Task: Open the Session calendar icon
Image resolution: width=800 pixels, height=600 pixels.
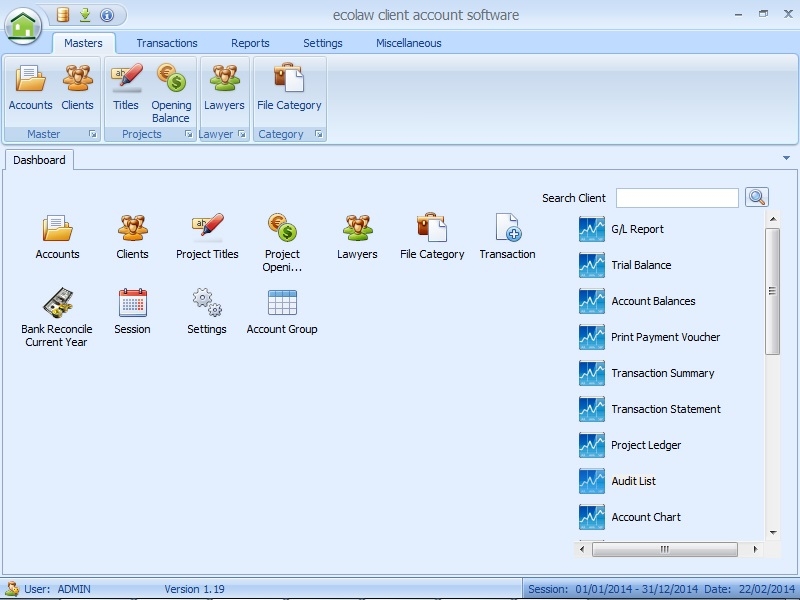Action: click(132, 304)
